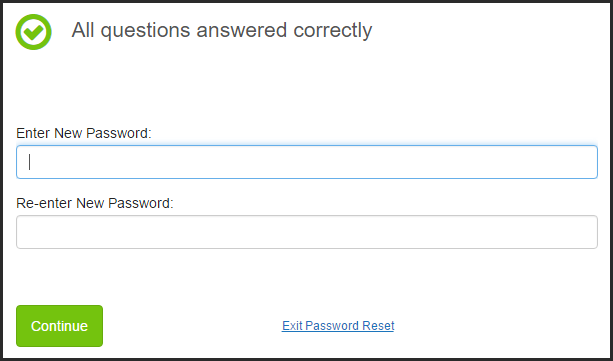613x361 pixels.
Task: Cancel by clicking Exit Password Reset
Action: [338, 325]
